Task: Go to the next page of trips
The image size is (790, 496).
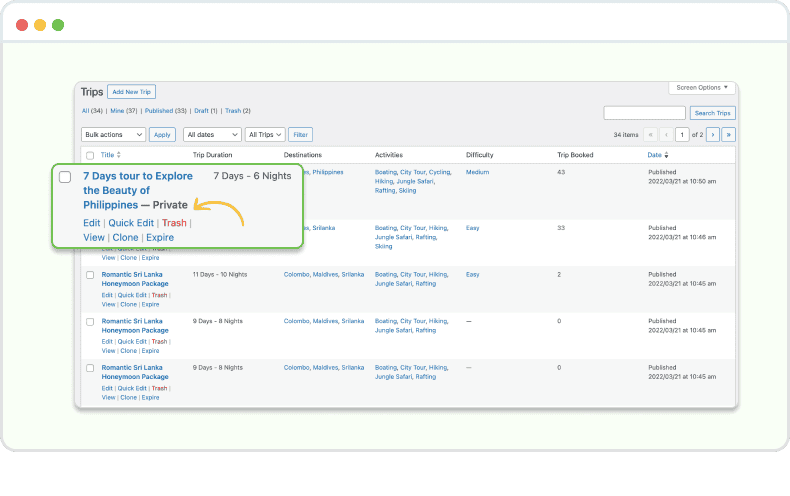Action: point(711,134)
